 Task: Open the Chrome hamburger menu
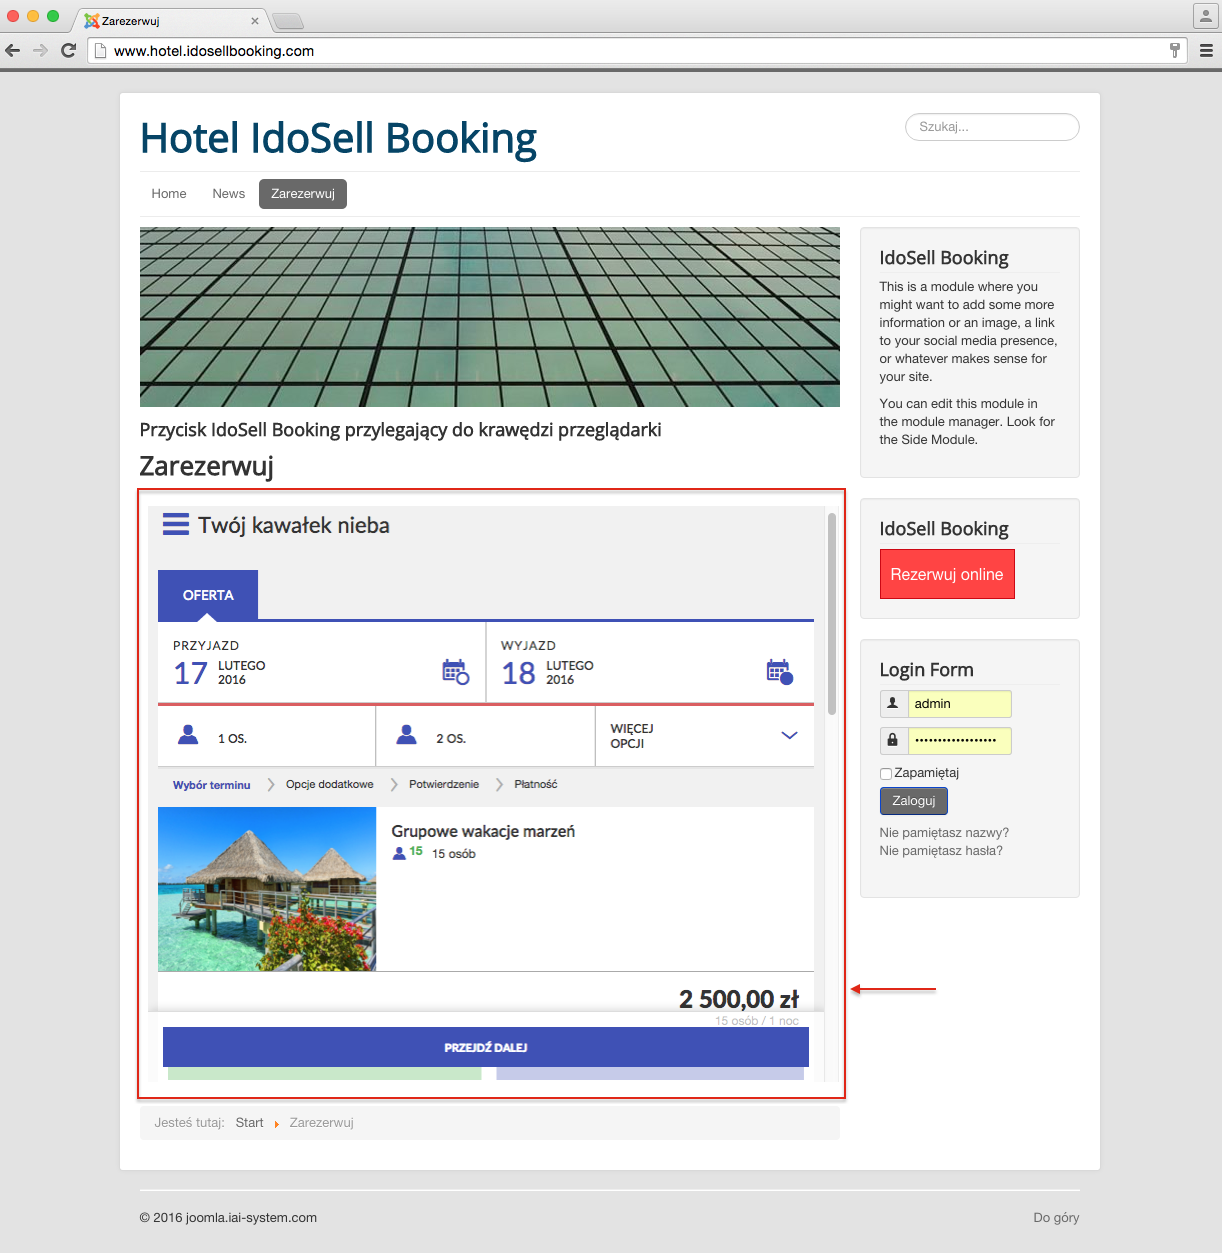[1206, 50]
